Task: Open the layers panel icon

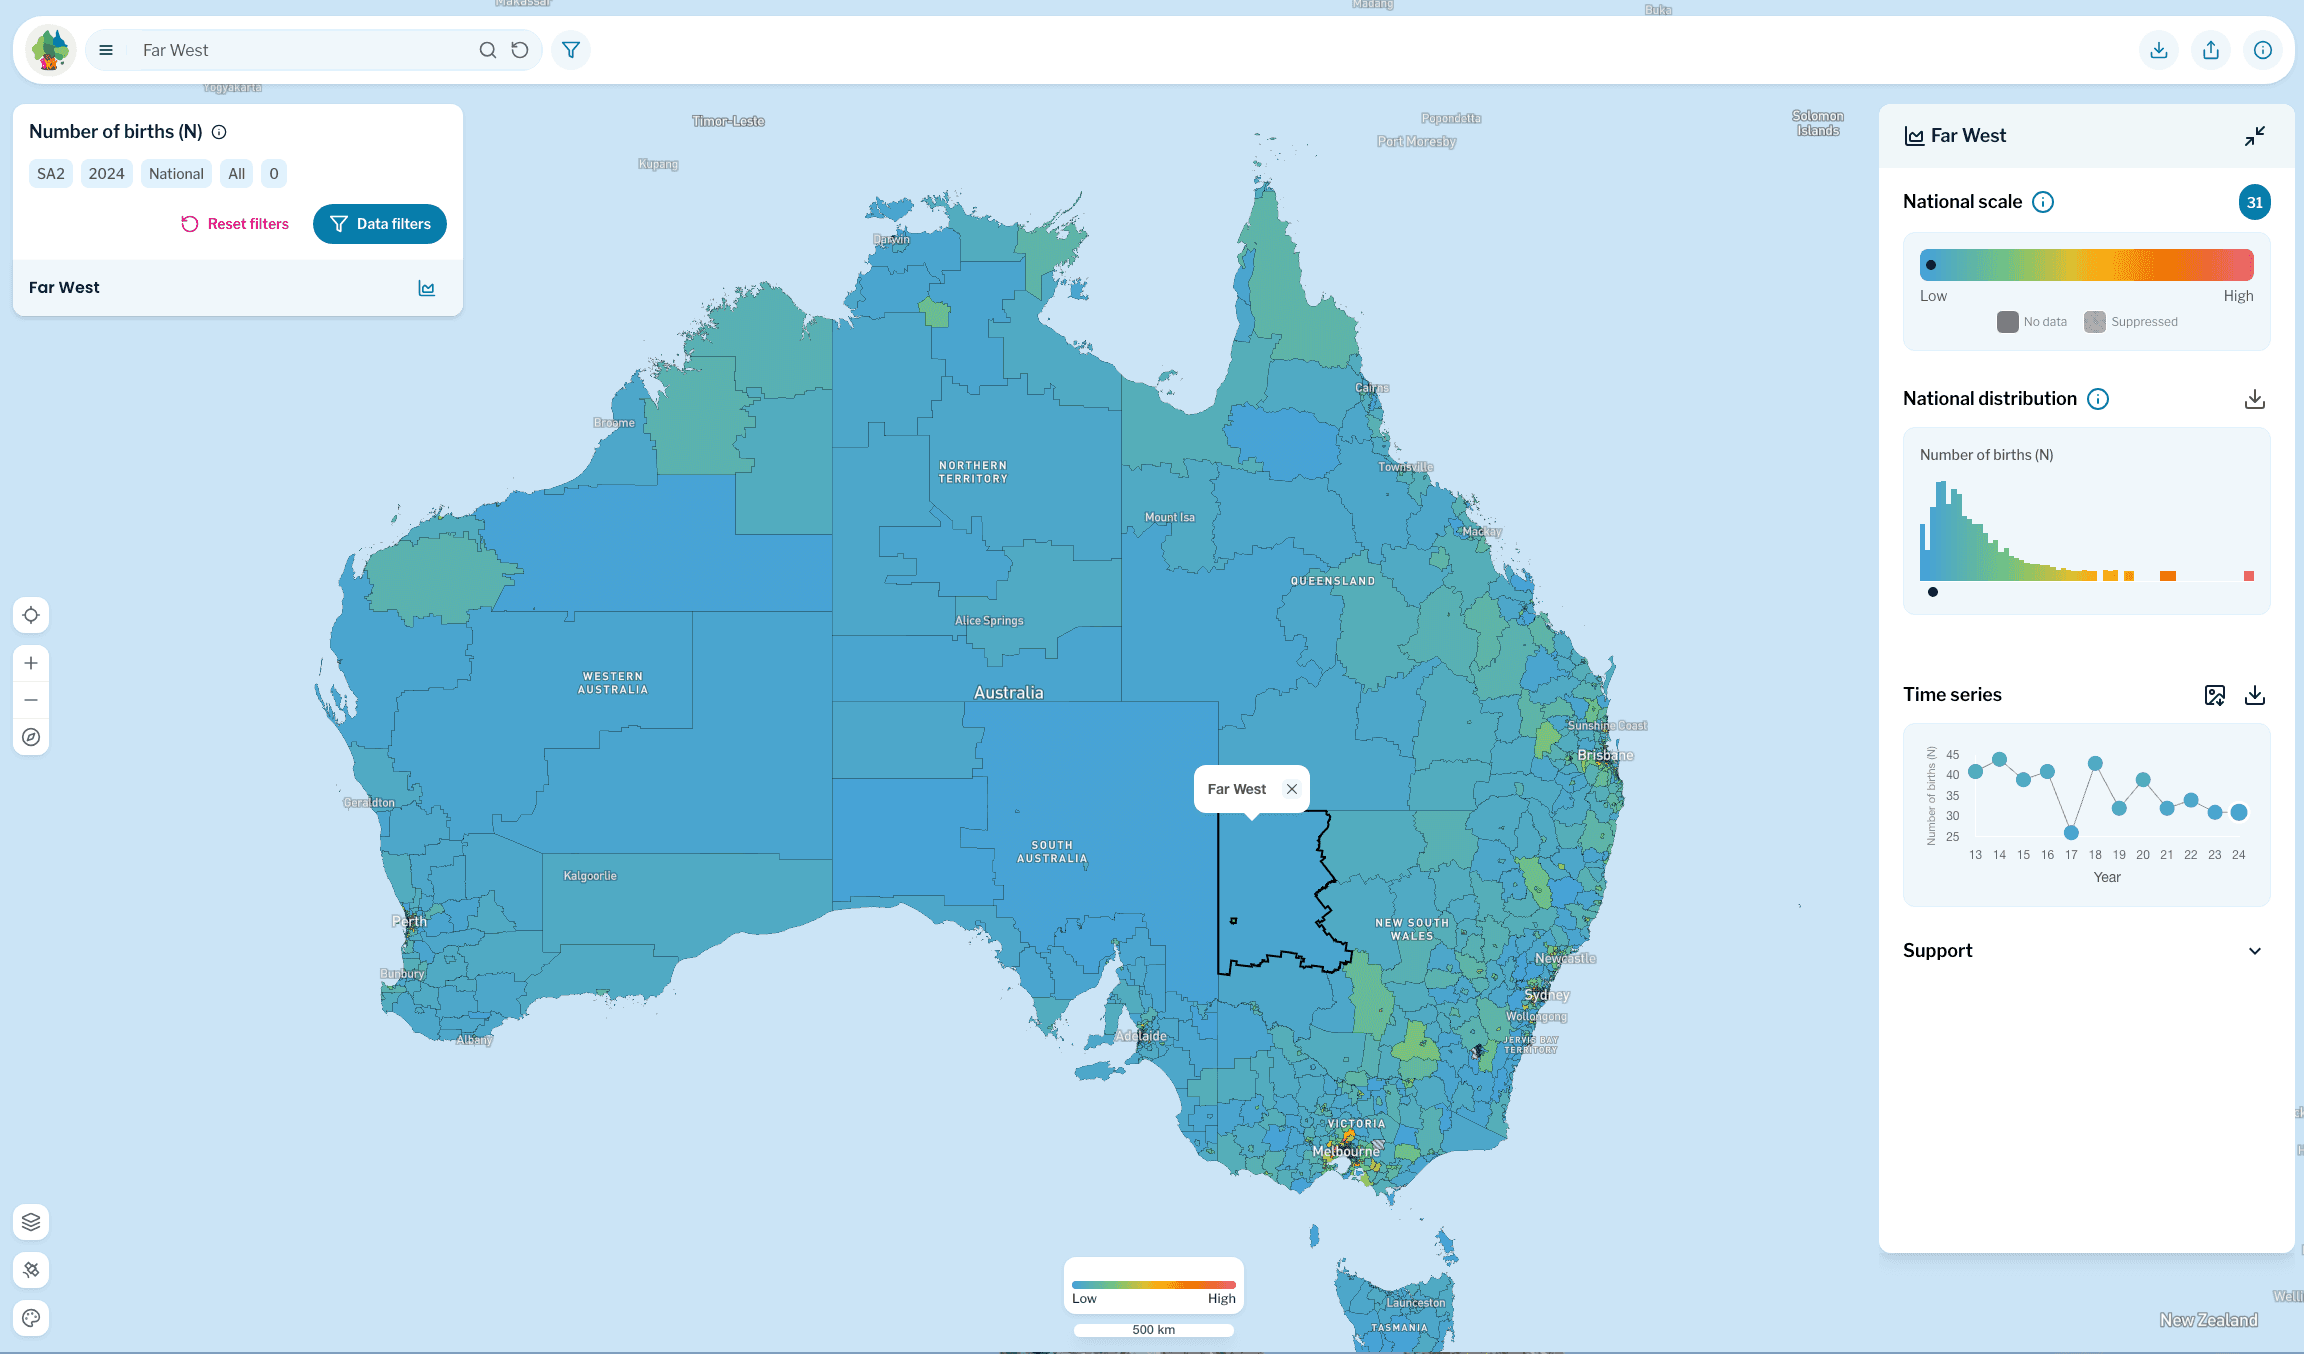Action: click(x=31, y=1221)
